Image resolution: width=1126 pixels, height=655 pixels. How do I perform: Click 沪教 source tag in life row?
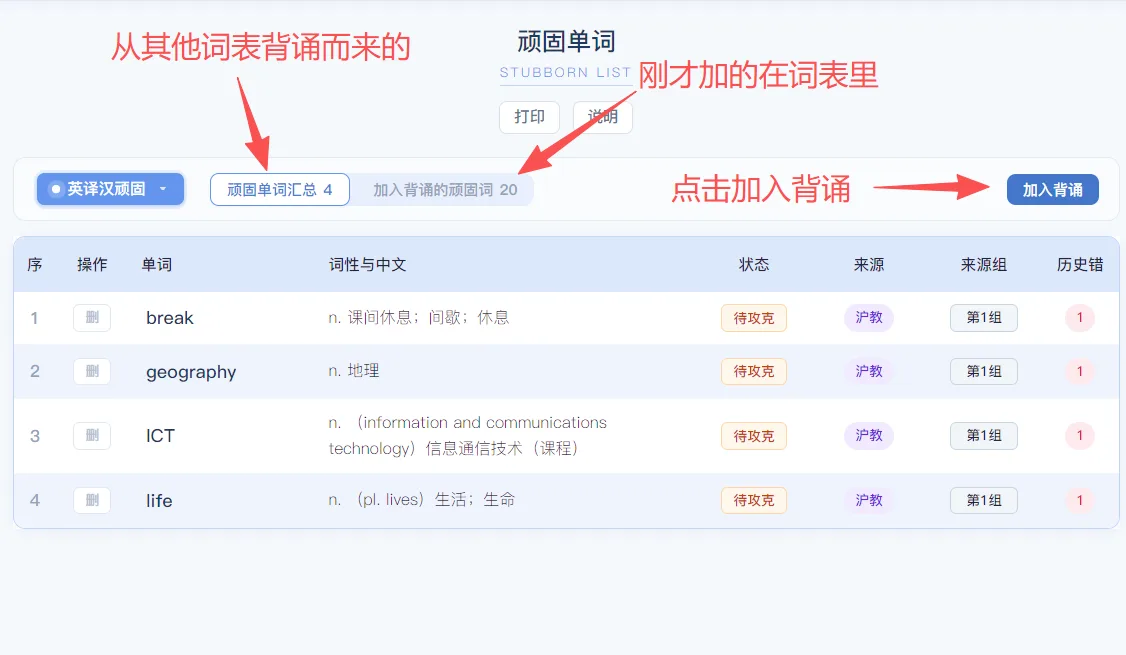pyautogui.click(x=869, y=500)
